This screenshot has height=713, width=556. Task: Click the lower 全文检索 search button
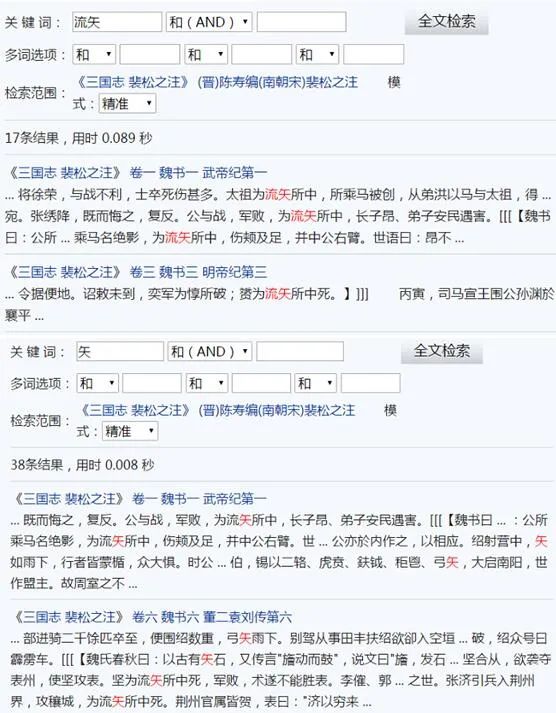click(442, 351)
